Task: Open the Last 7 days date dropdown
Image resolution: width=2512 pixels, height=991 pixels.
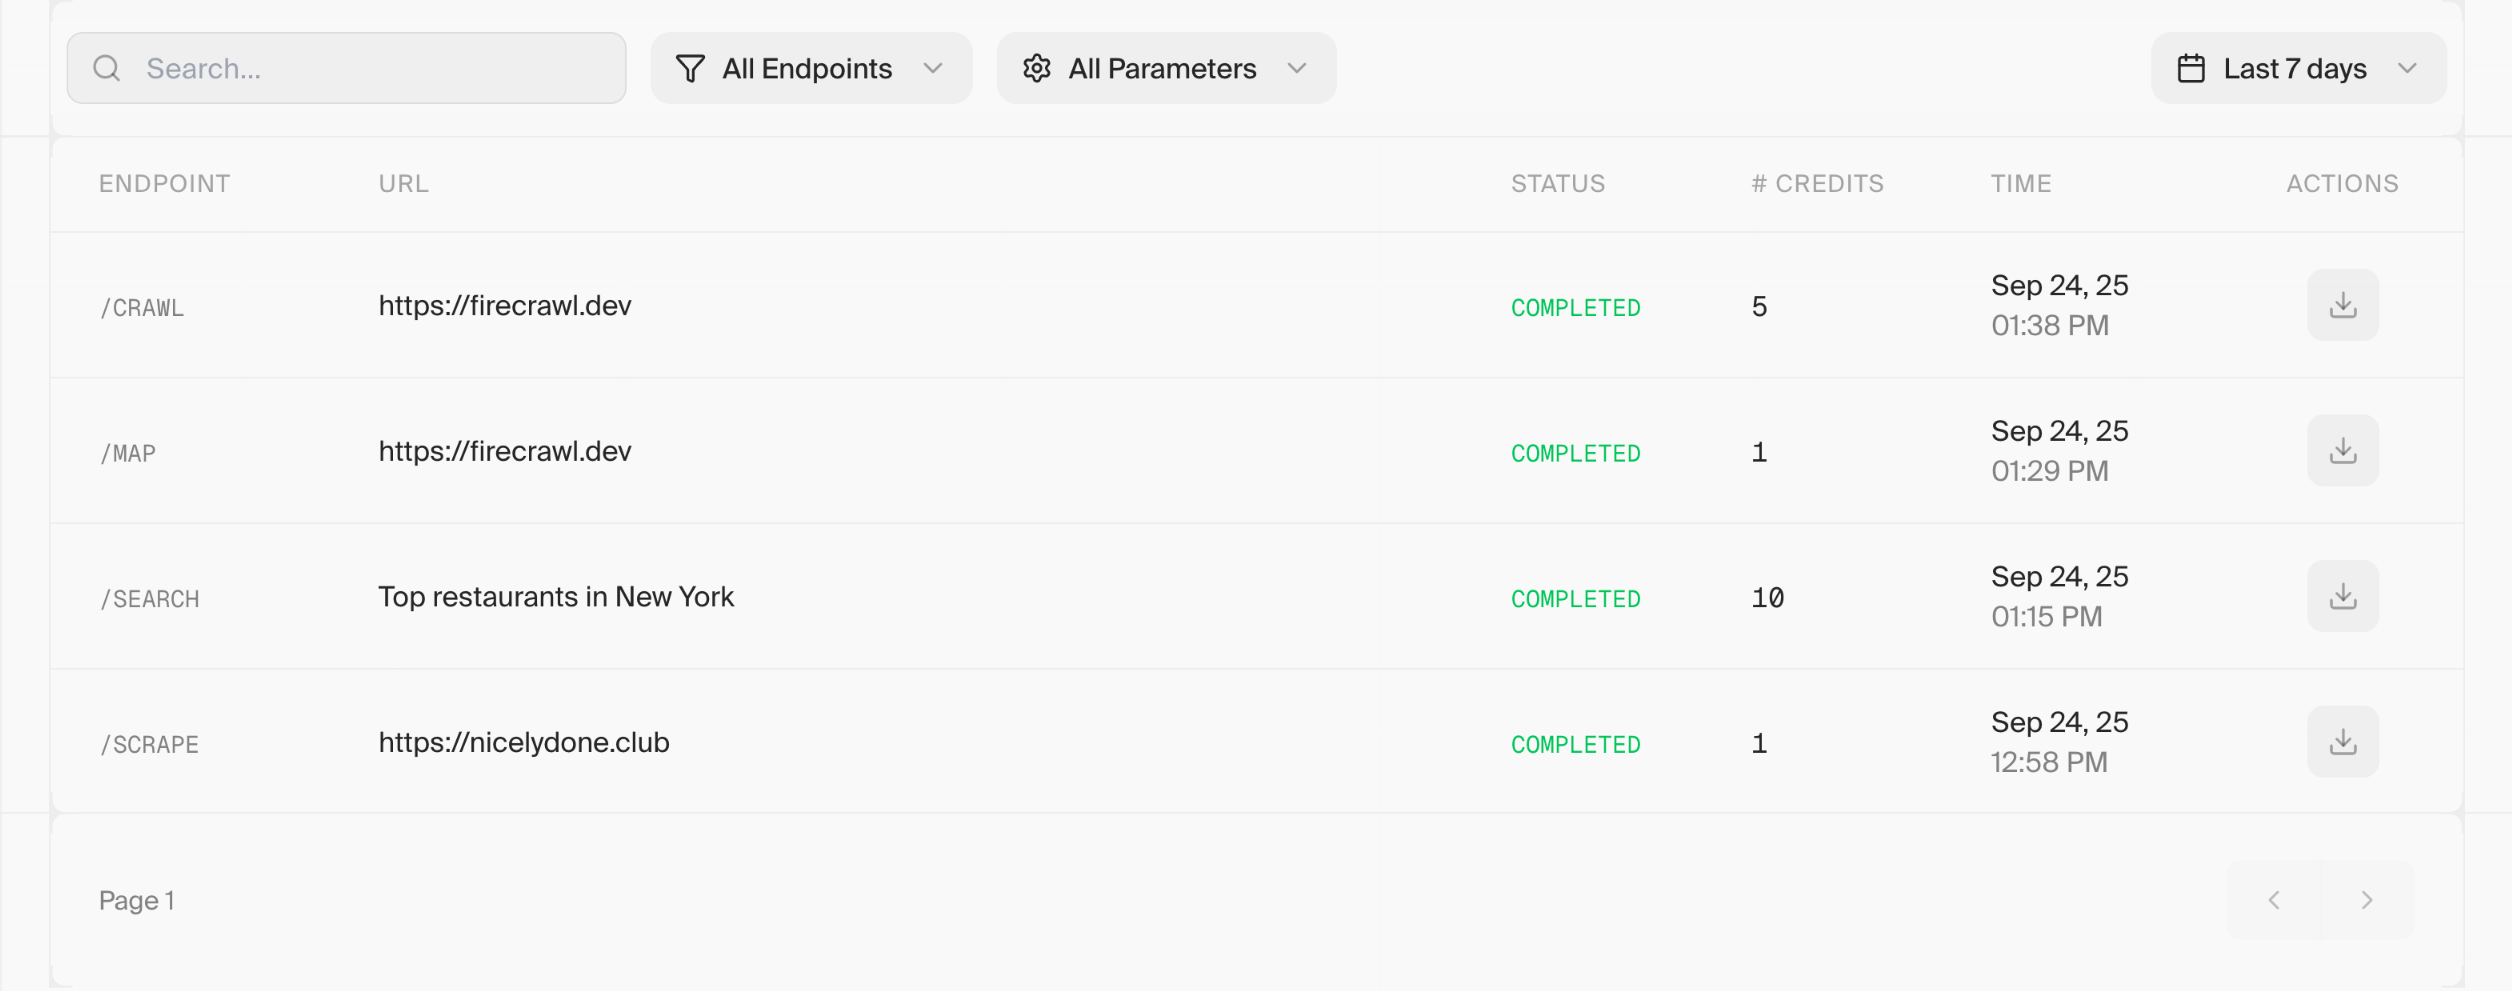Action: click(2298, 68)
